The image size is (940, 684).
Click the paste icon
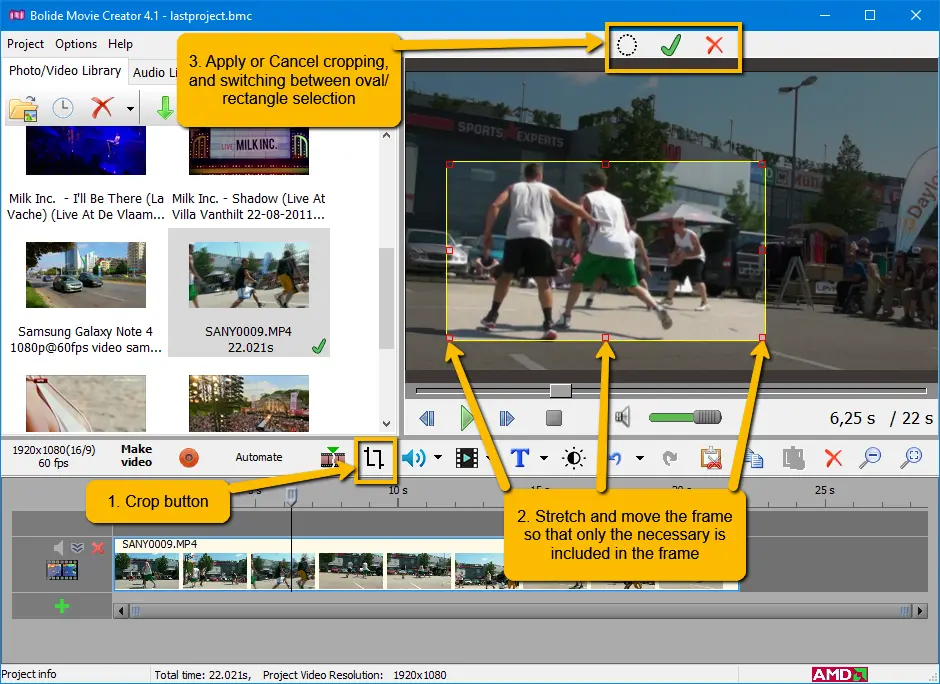[793, 458]
